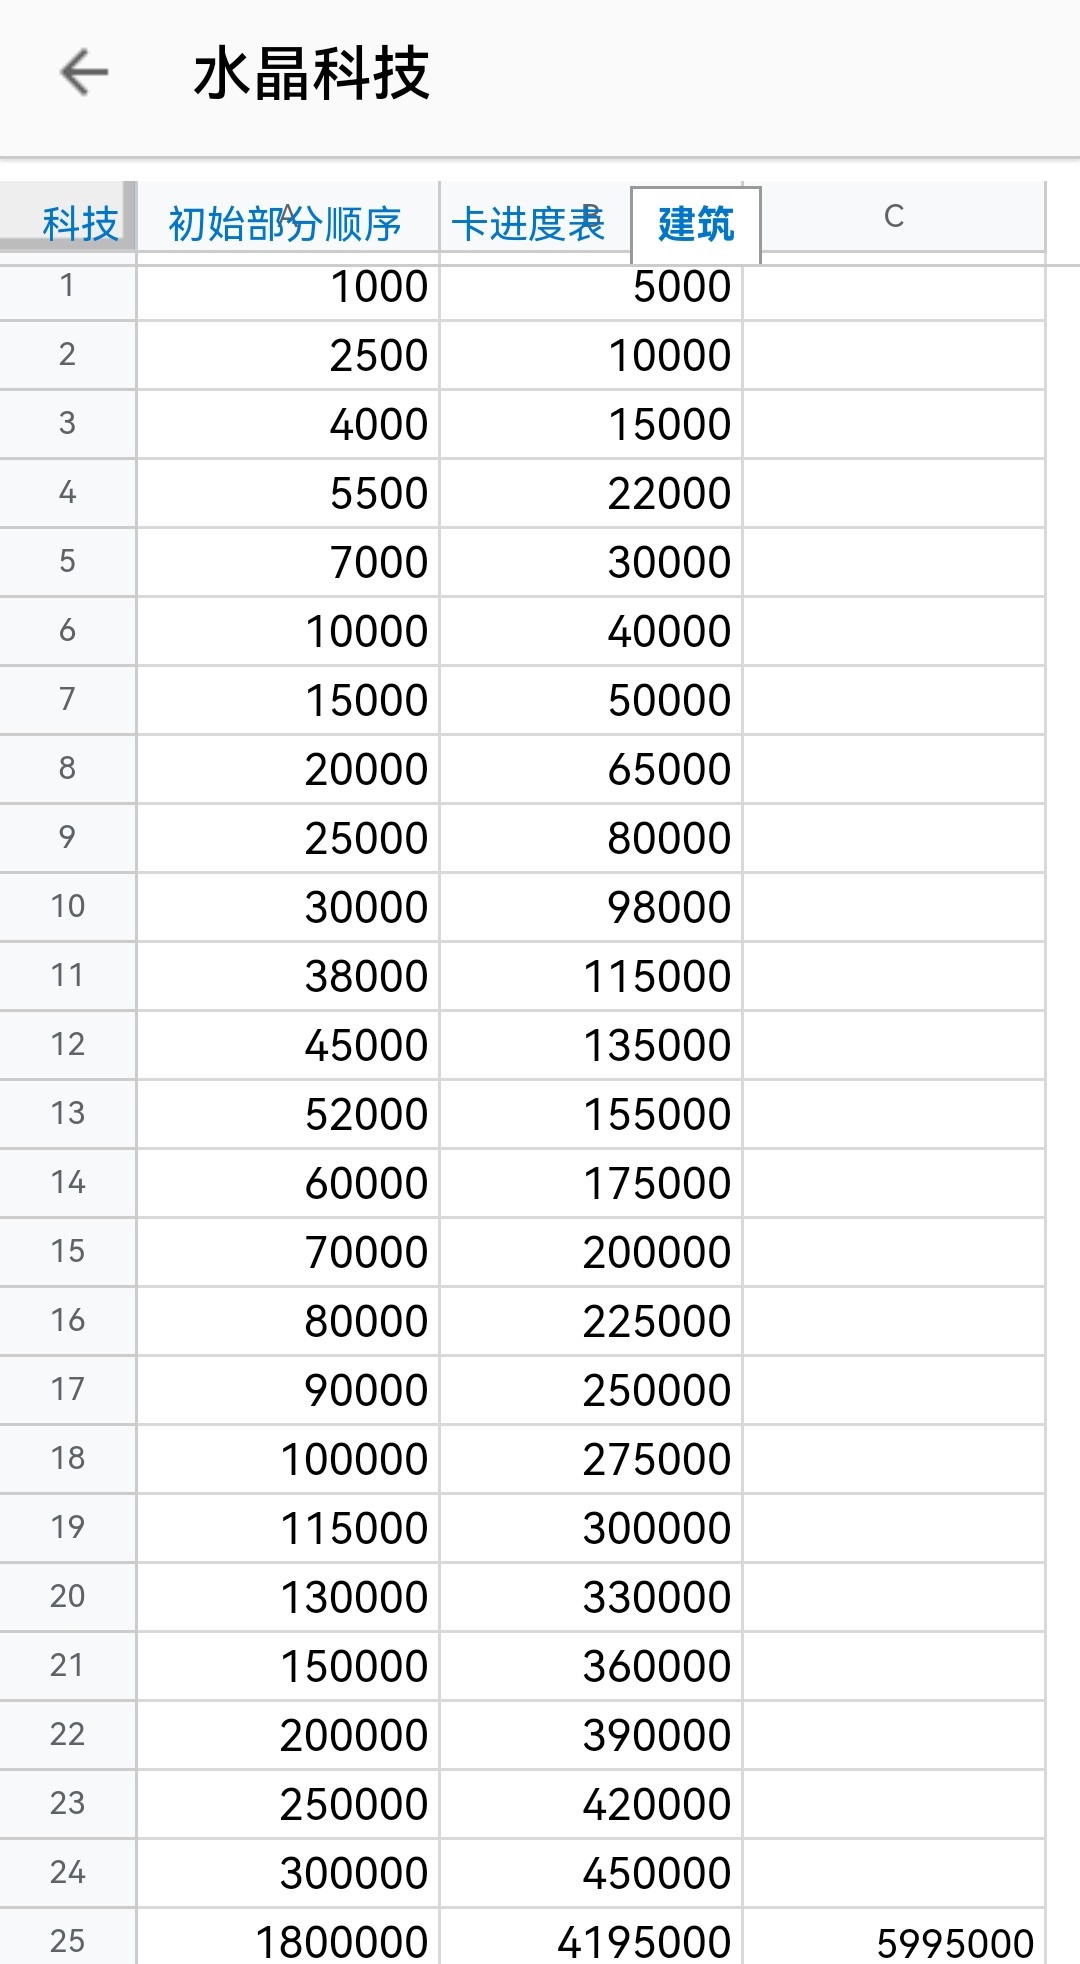The width and height of the screenshot is (1080, 1964).
Task: Select the 建筑 sheet tab
Action: (x=696, y=224)
